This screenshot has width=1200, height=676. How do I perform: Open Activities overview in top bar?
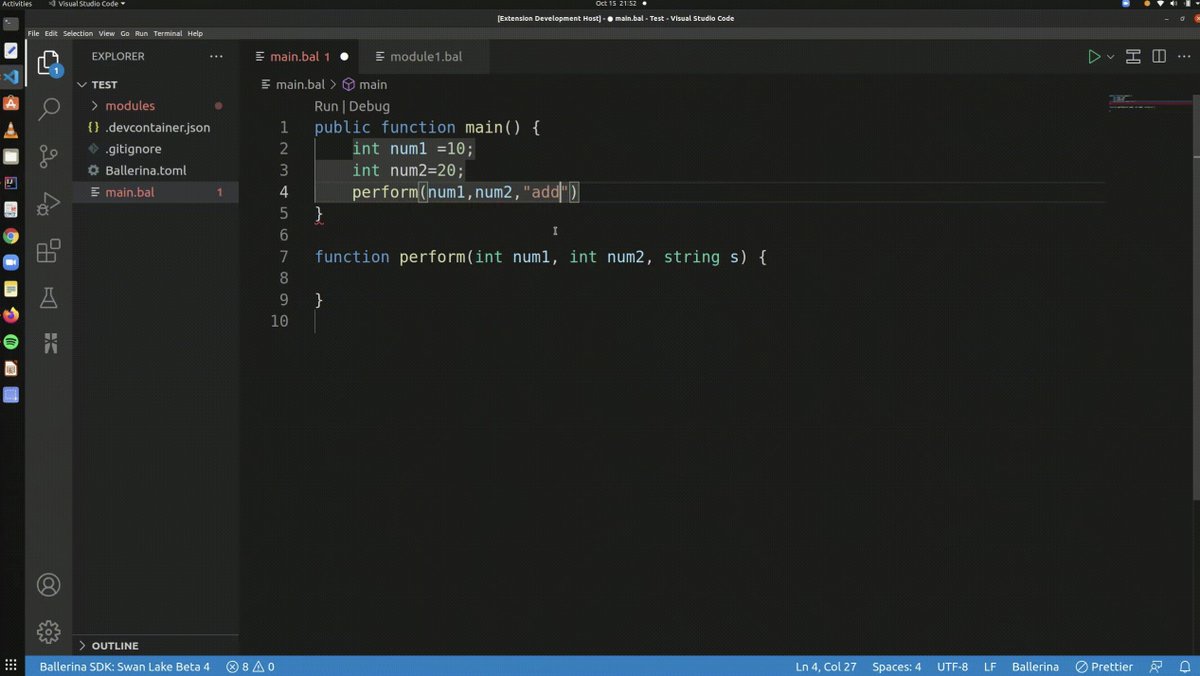point(17,4)
